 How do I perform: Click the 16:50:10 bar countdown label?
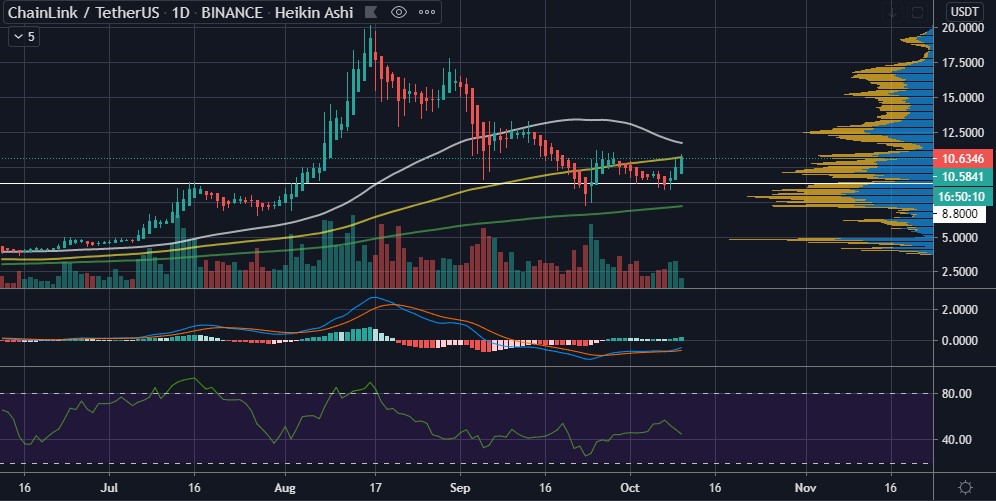pos(963,196)
